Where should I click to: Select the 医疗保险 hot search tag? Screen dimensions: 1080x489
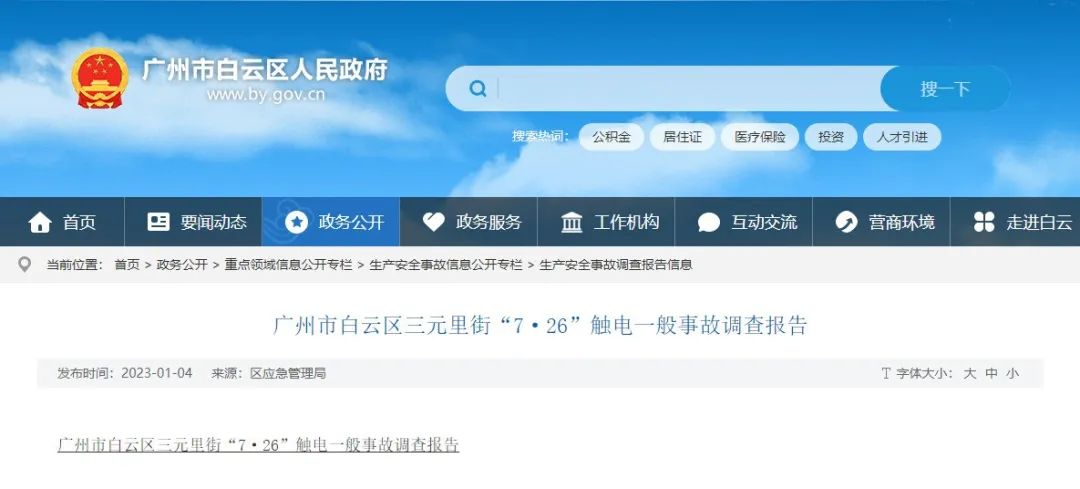[x=760, y=137]
